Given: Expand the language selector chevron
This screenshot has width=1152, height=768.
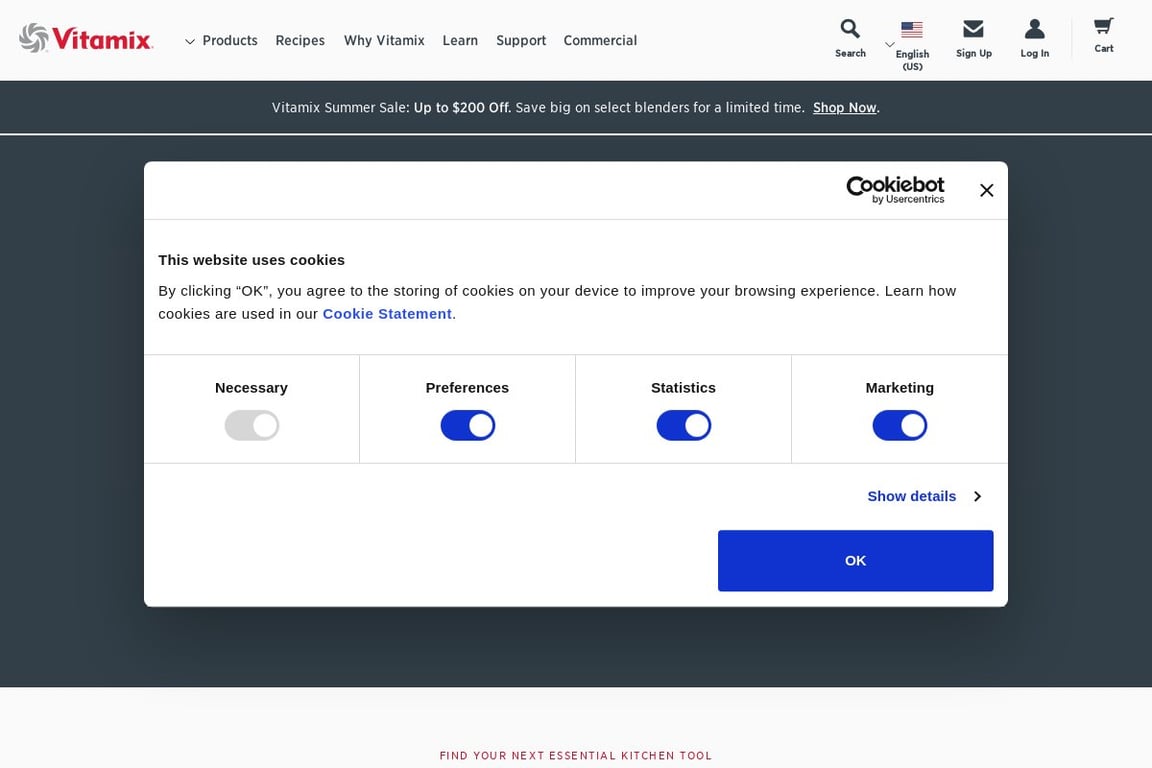Looking at the screenshot, I should tap(890, 45).
